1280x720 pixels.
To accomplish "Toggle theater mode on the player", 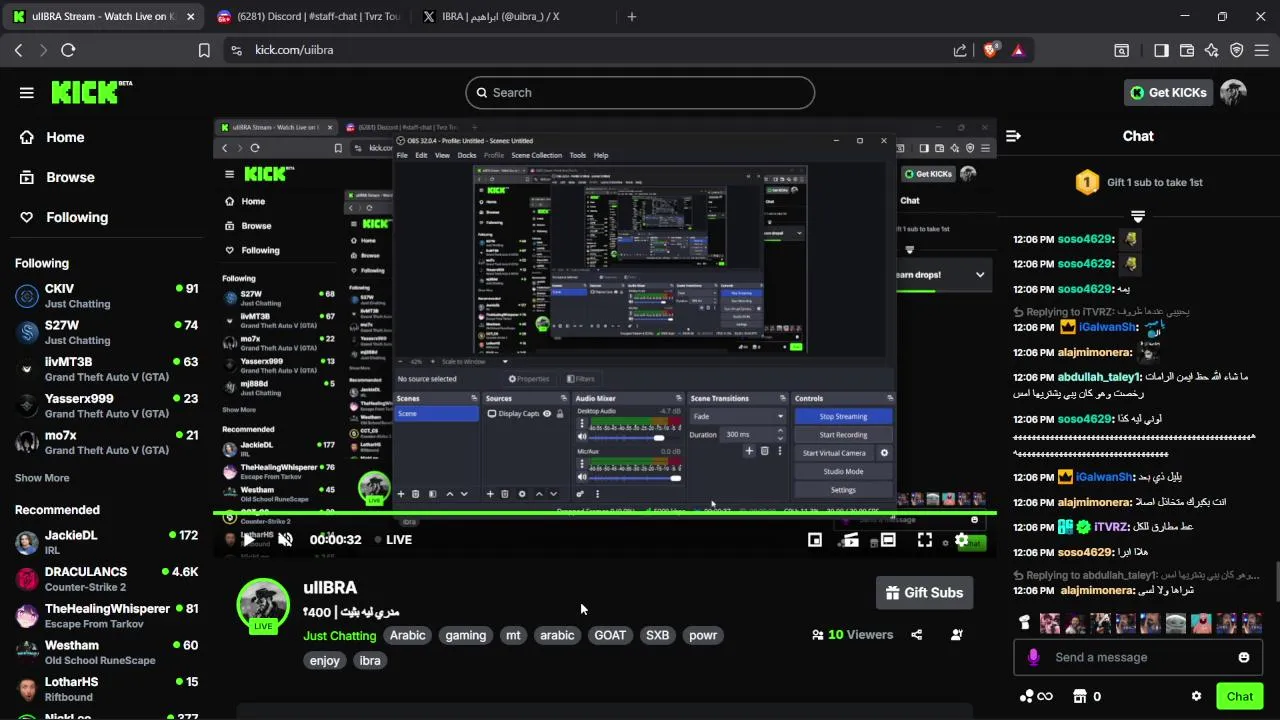I will click(887, 540).
